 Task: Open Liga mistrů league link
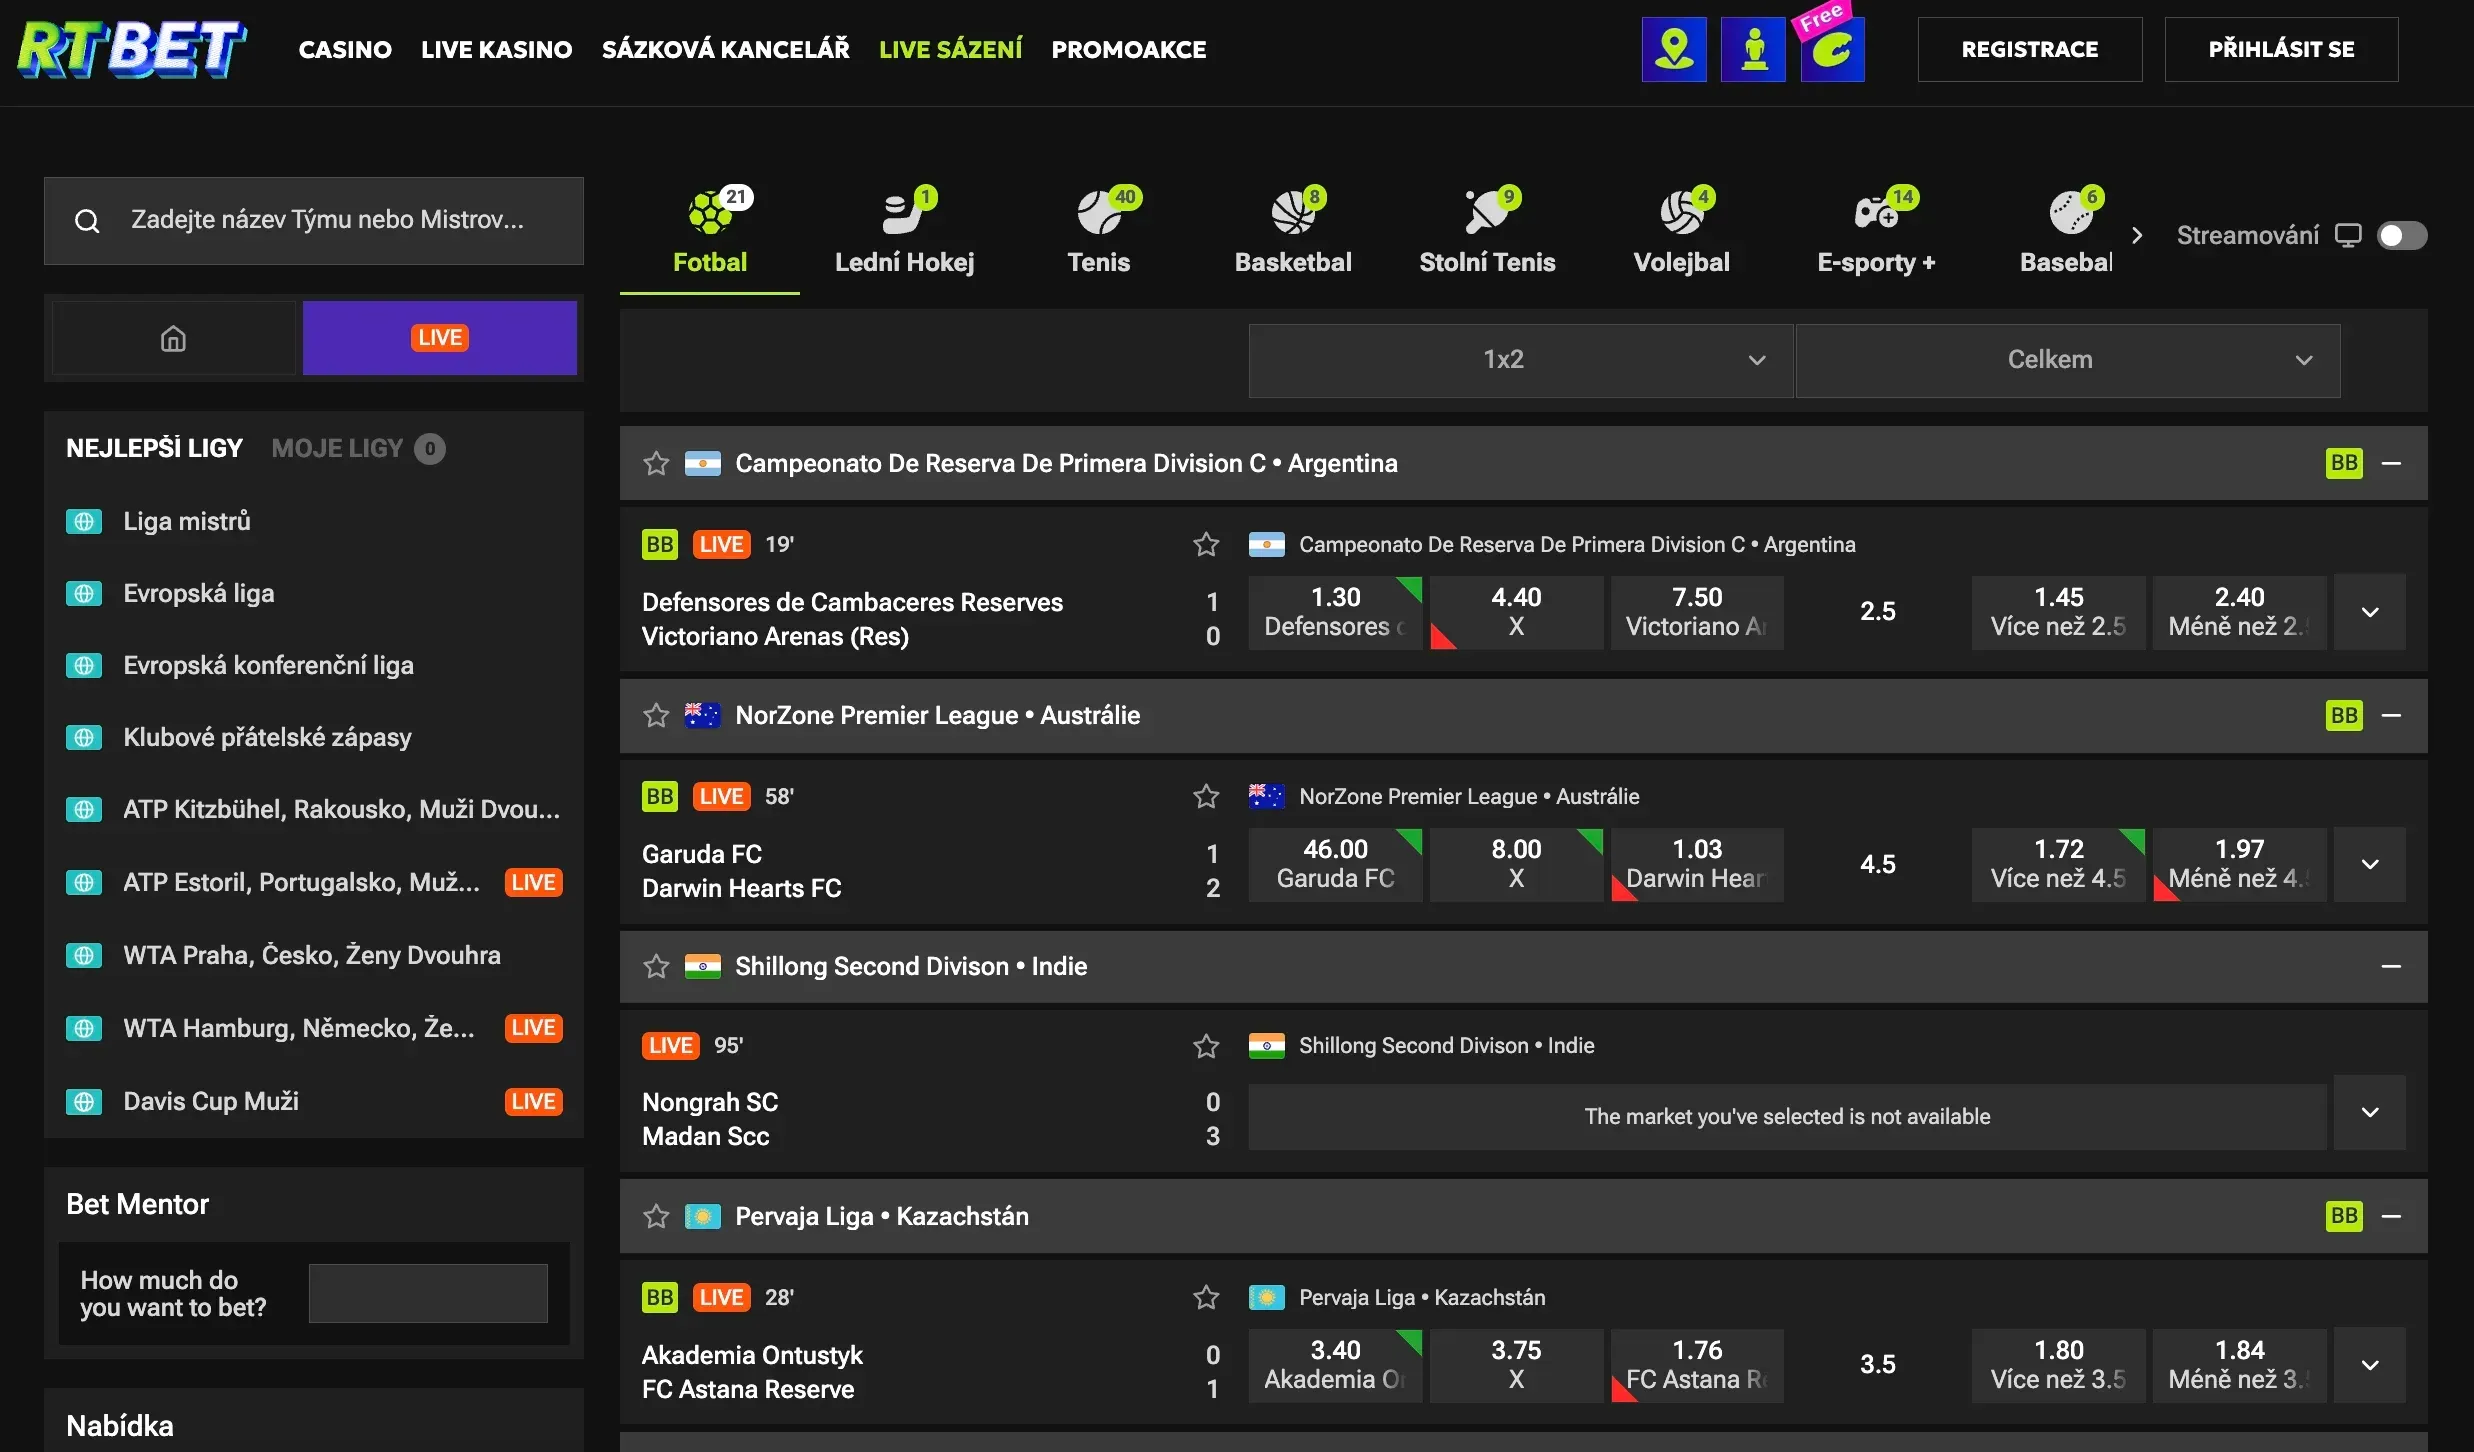point(187,521)
